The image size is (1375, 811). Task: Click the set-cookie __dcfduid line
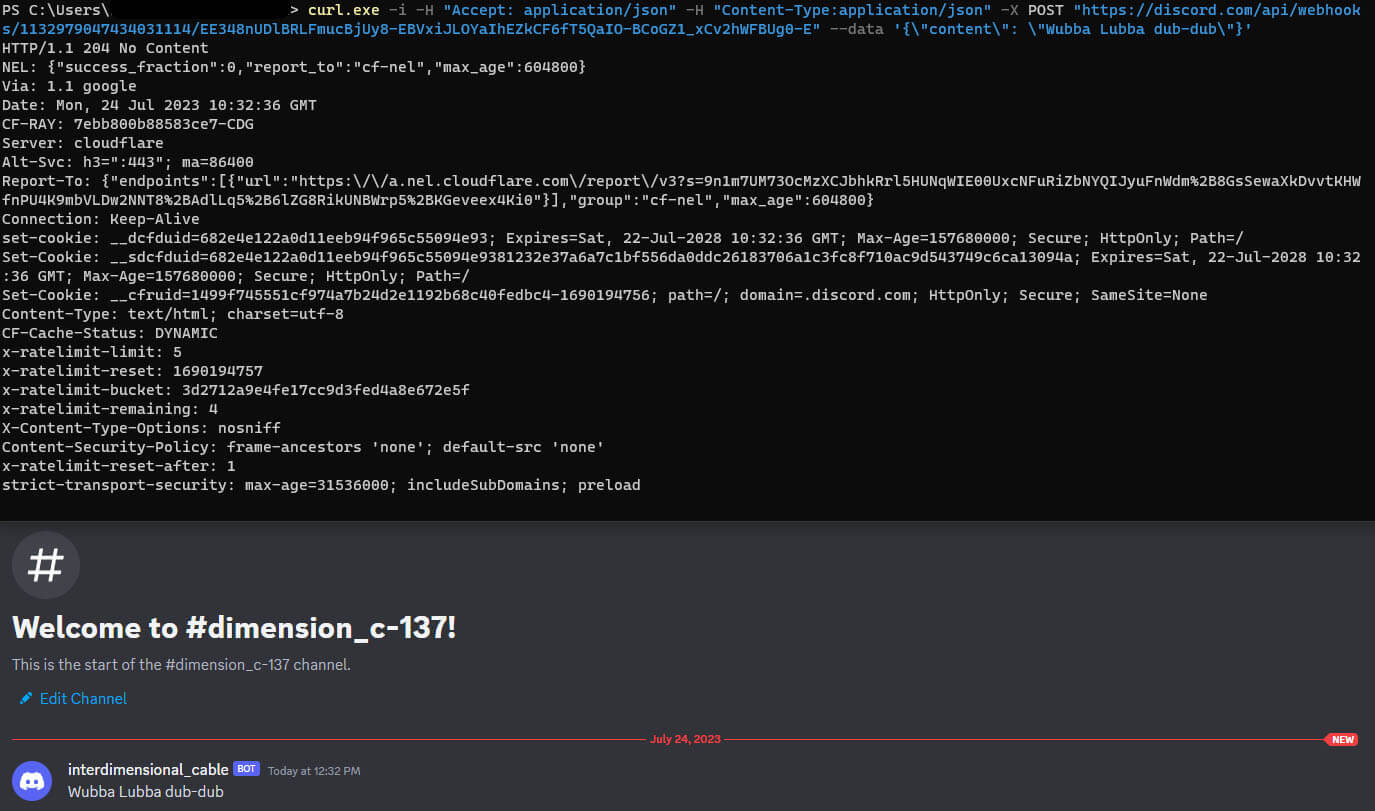pyautogui.click(x=623, y=238)
